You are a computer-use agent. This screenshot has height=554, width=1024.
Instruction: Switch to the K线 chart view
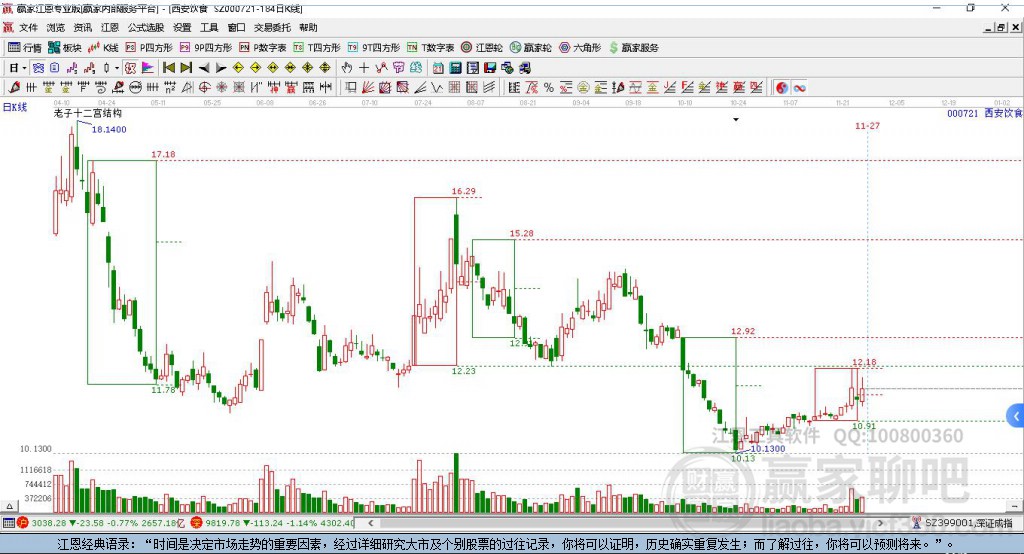click(103, 48)
